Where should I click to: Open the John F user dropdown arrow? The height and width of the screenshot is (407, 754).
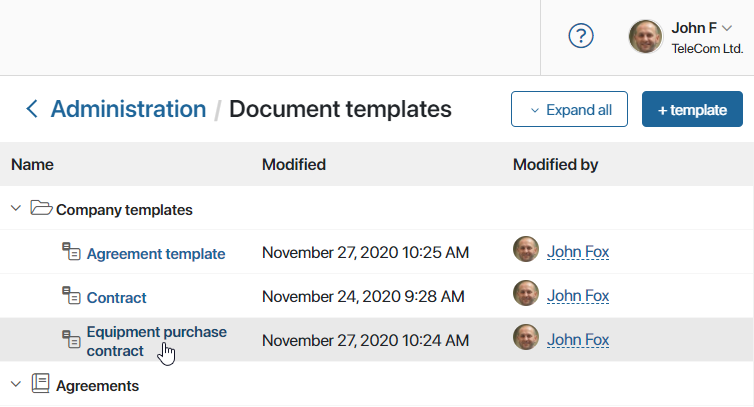727,28
